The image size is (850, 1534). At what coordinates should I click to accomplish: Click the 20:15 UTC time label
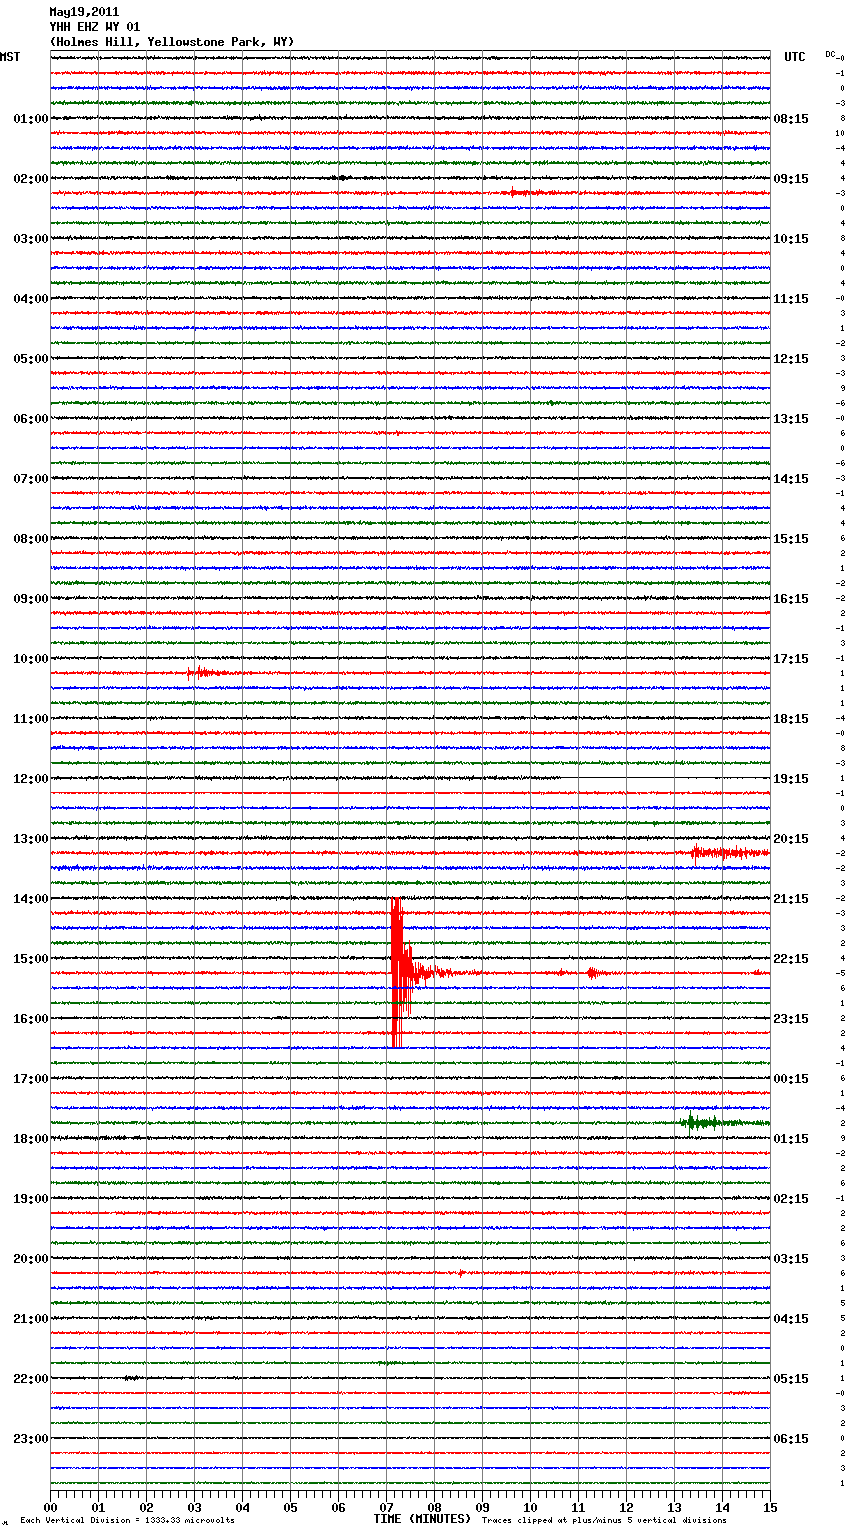click(791, 839)
